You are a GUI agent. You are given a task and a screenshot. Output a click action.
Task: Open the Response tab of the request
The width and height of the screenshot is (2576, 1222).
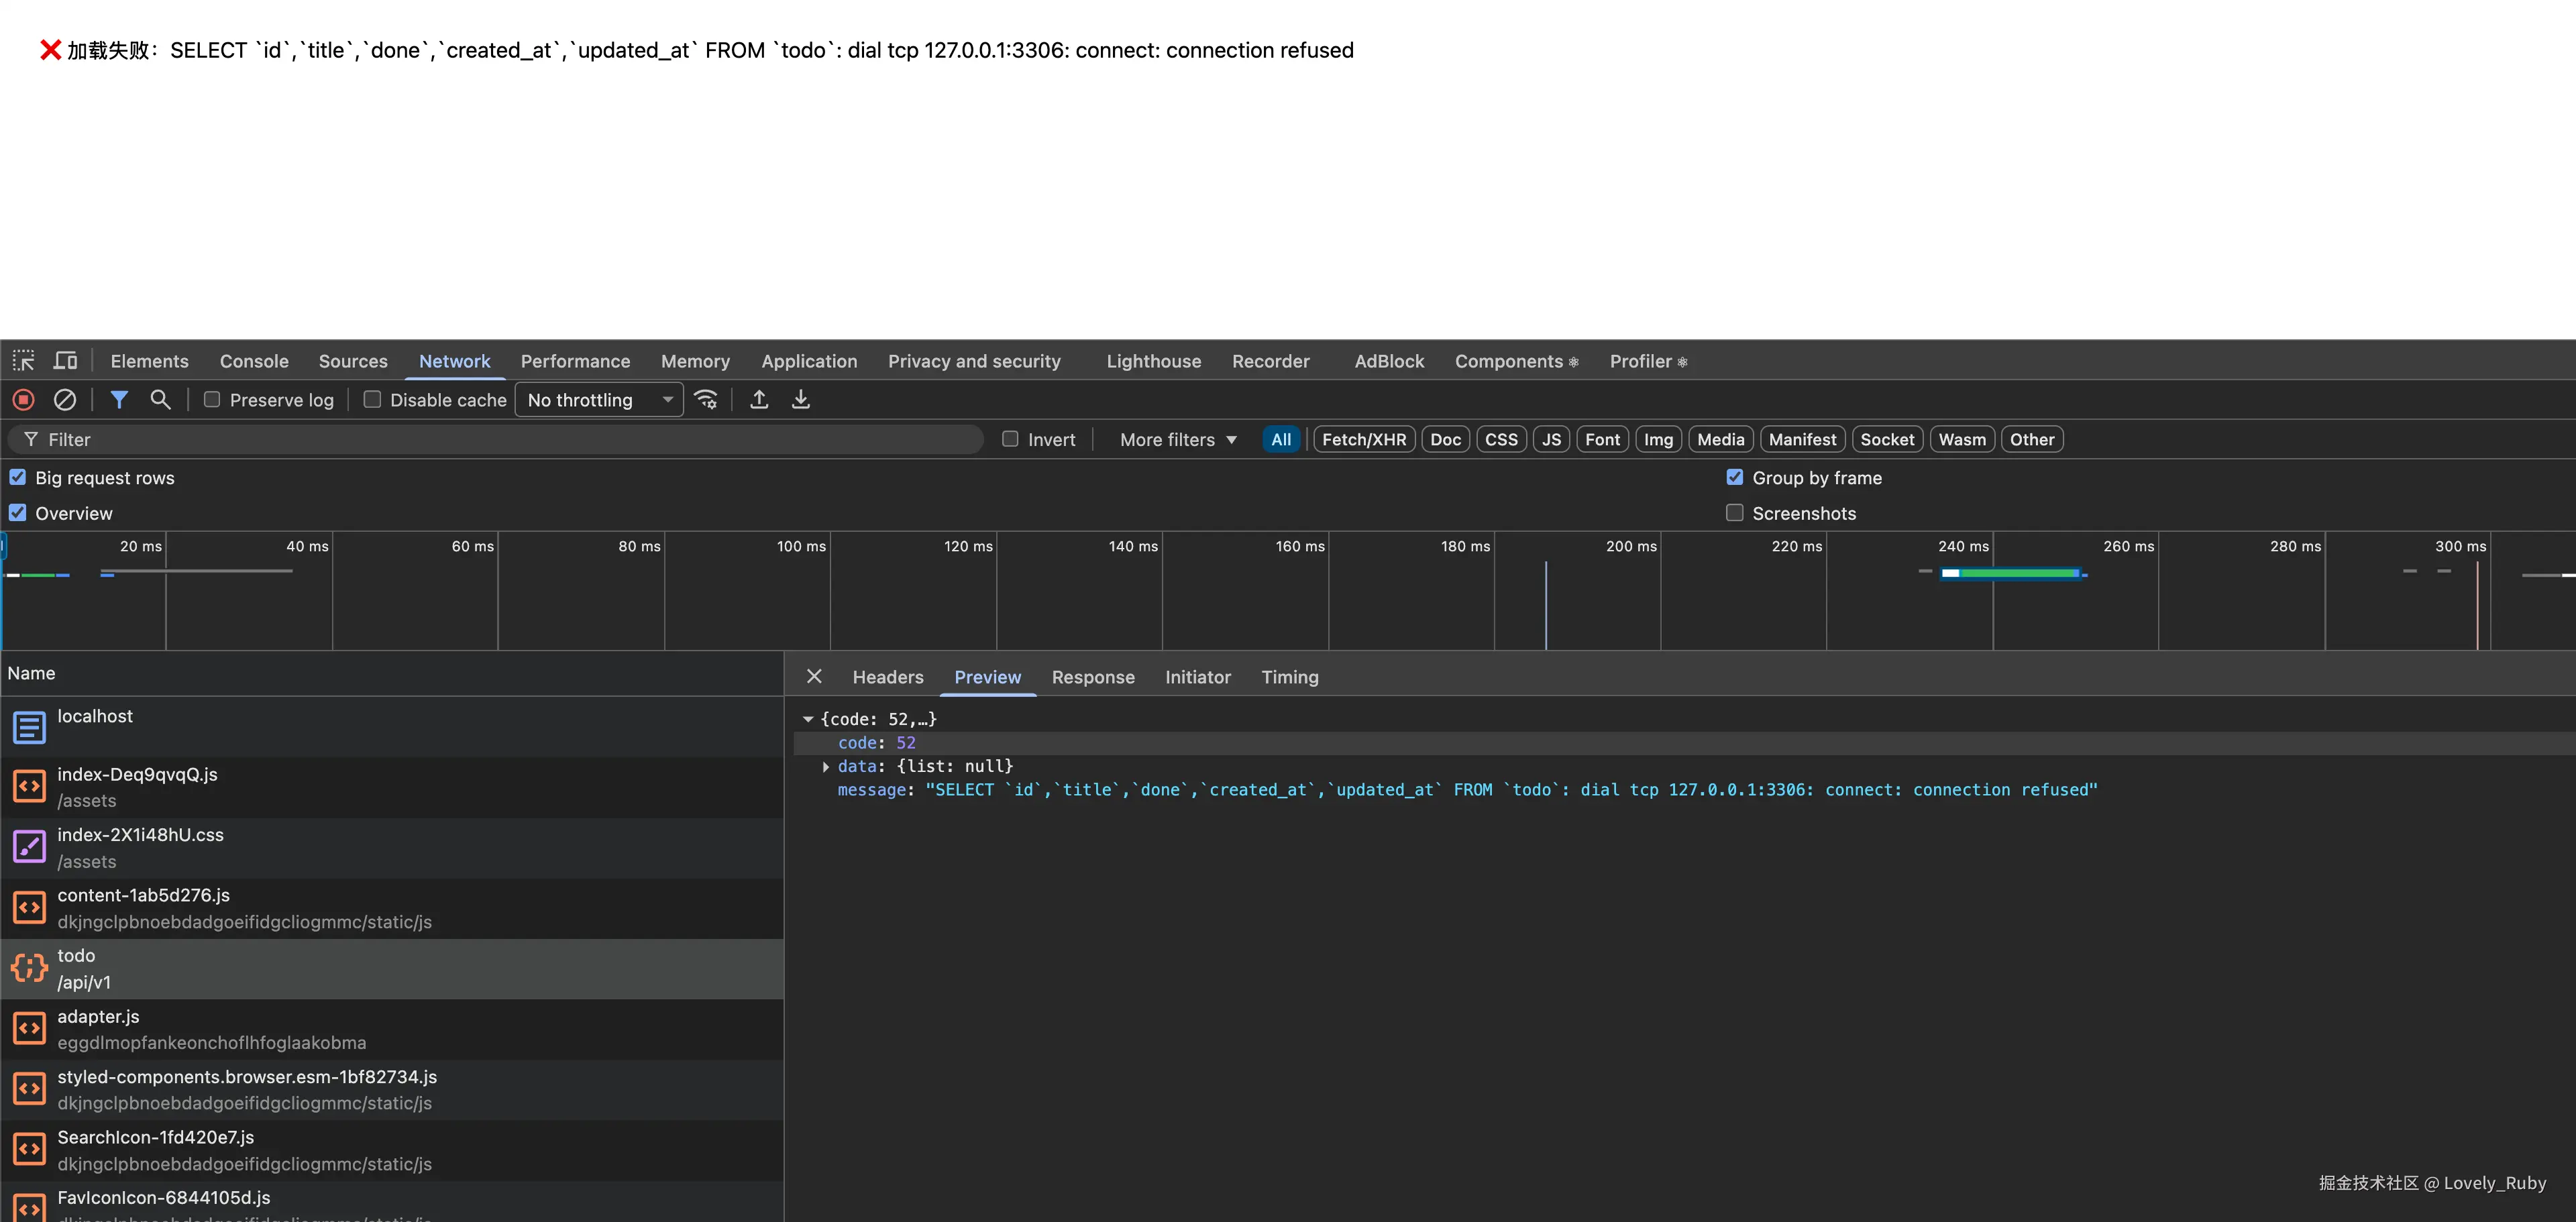point(1092,677)
